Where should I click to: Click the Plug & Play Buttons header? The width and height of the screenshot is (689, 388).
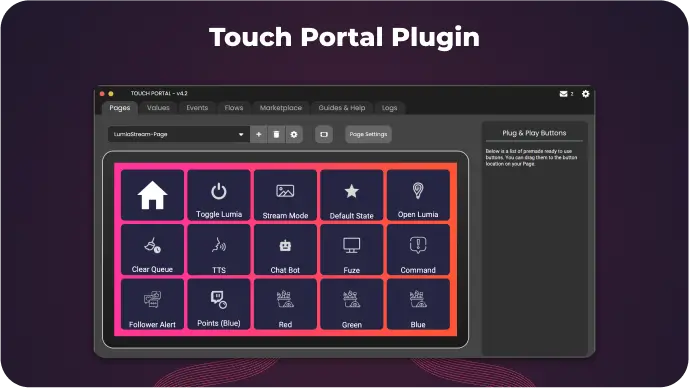coord(534,133)
